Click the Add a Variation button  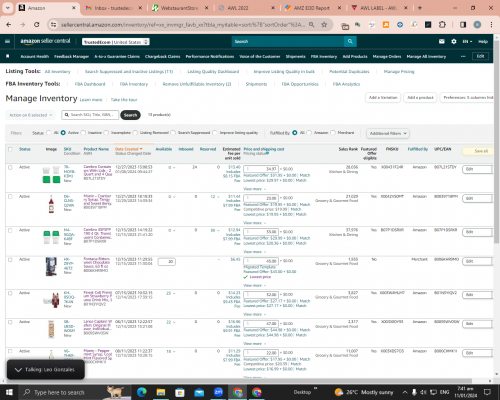(383, 98)
